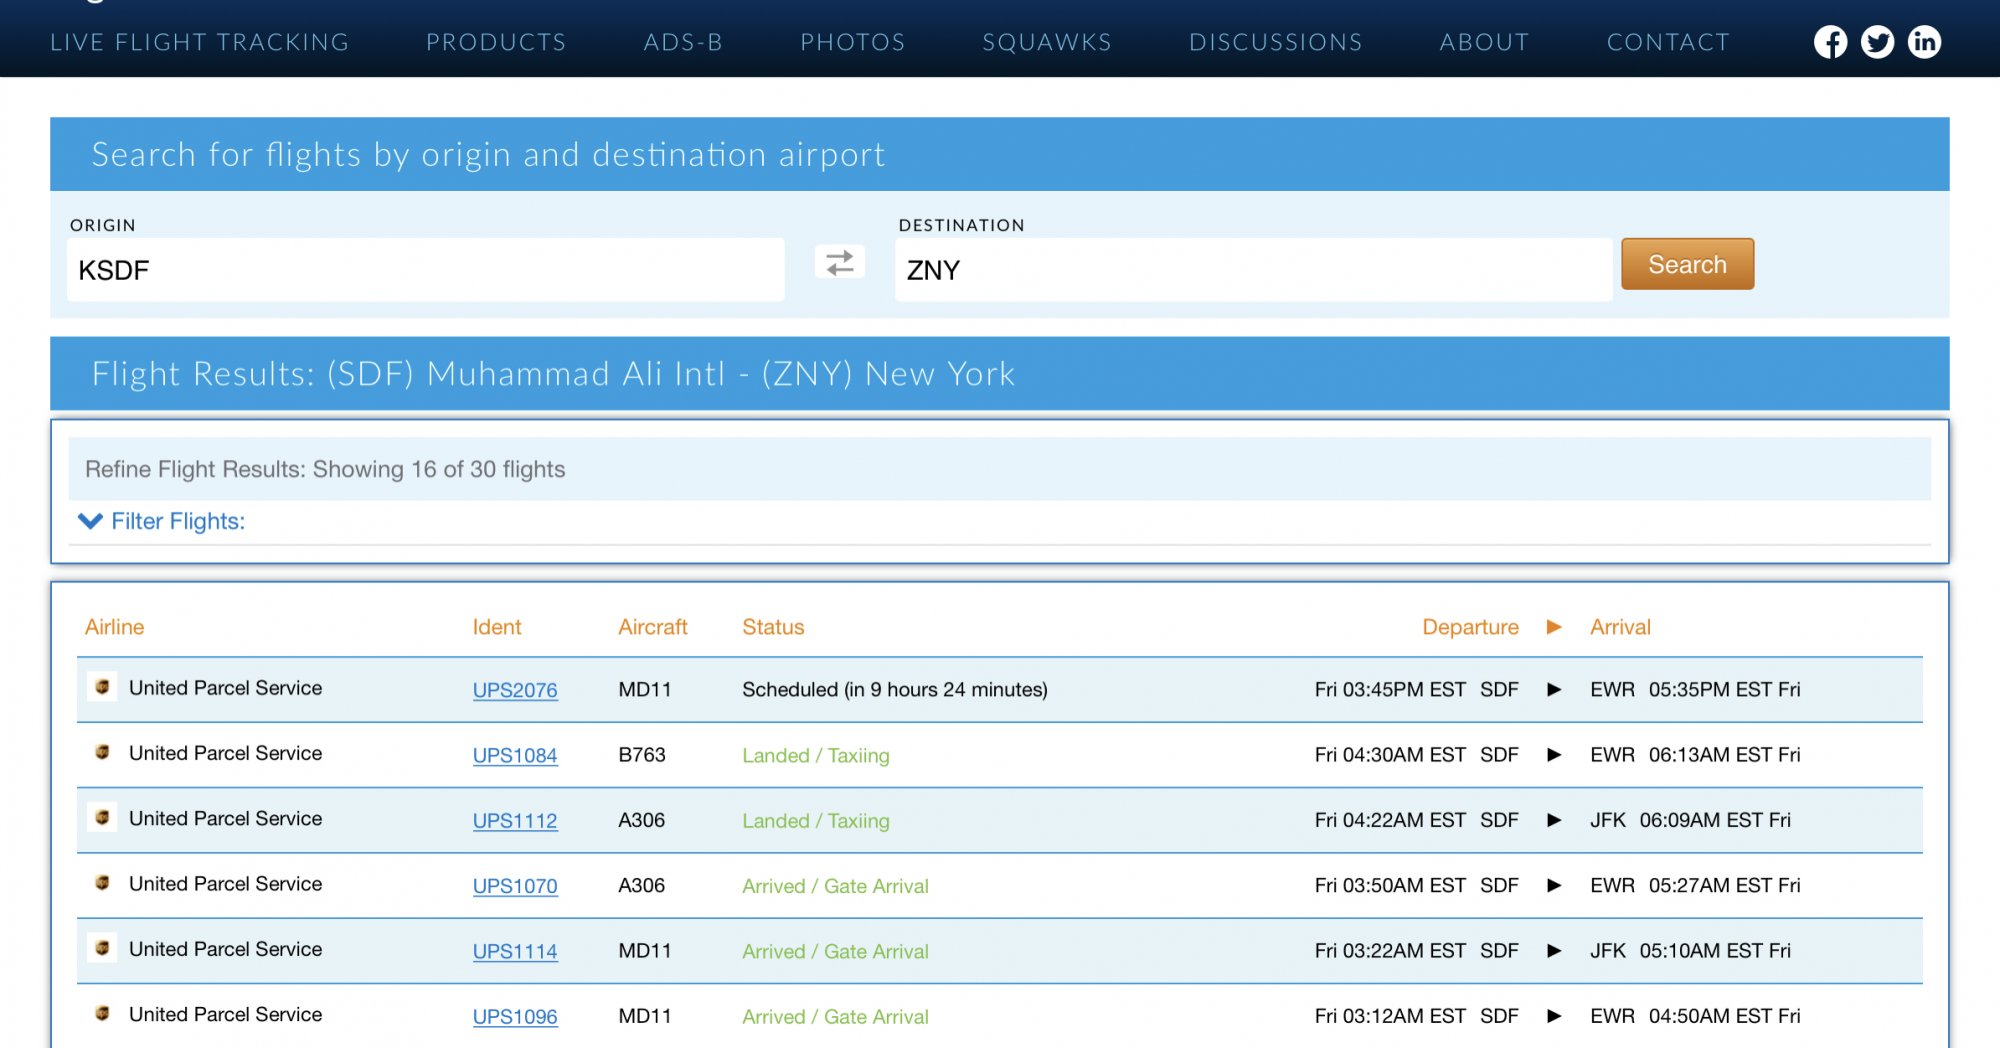Click departure time 'Fri 03:50AM EST'

[x=1390, y=885]
